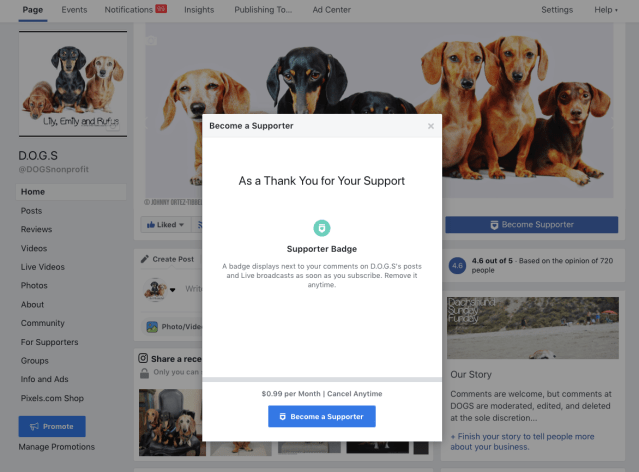The height and width of the screenshot is (472, 639).
Task: Click the green Supporter Badge icon
Action: (322, 228)
